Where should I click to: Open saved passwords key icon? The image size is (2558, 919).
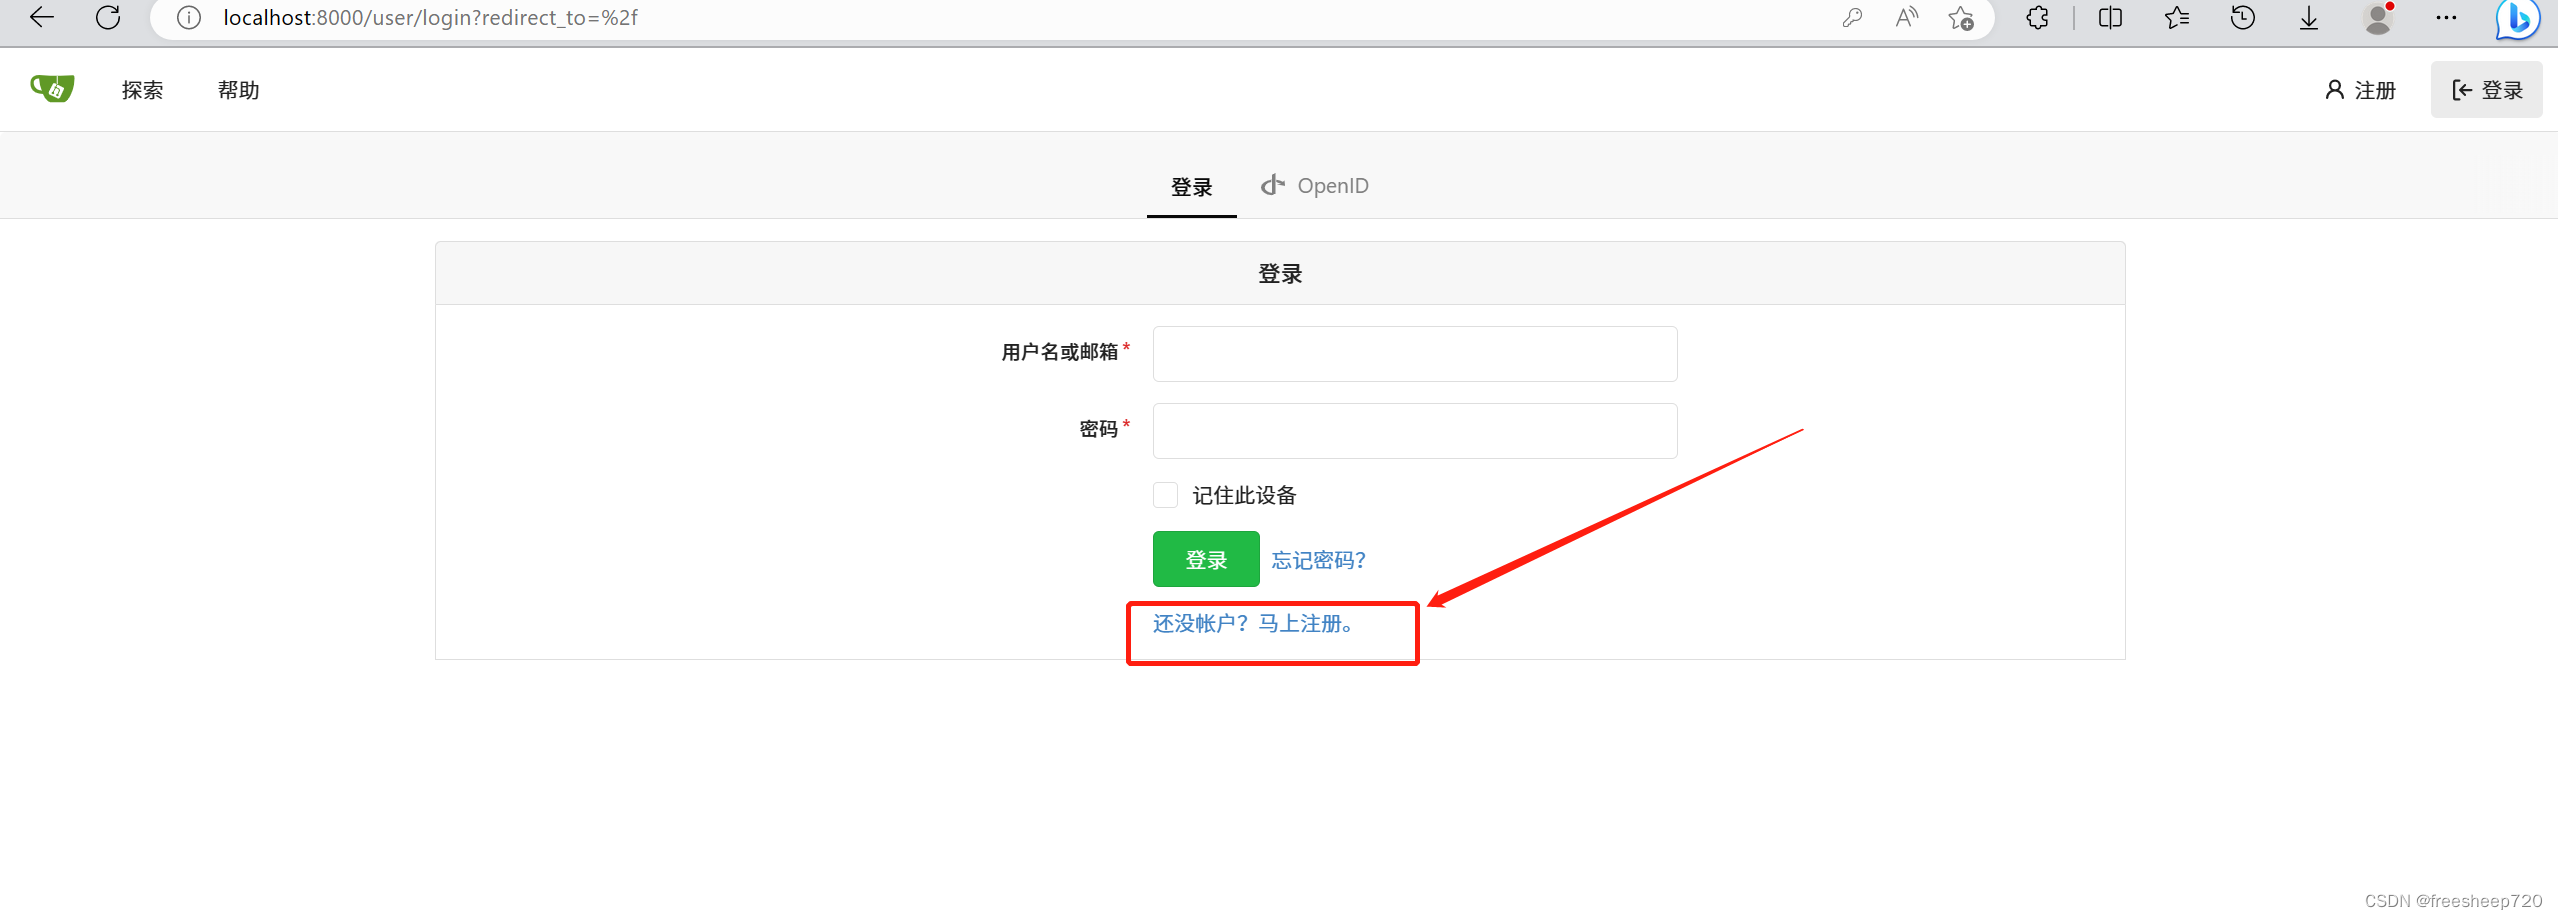pos(1852,18)
